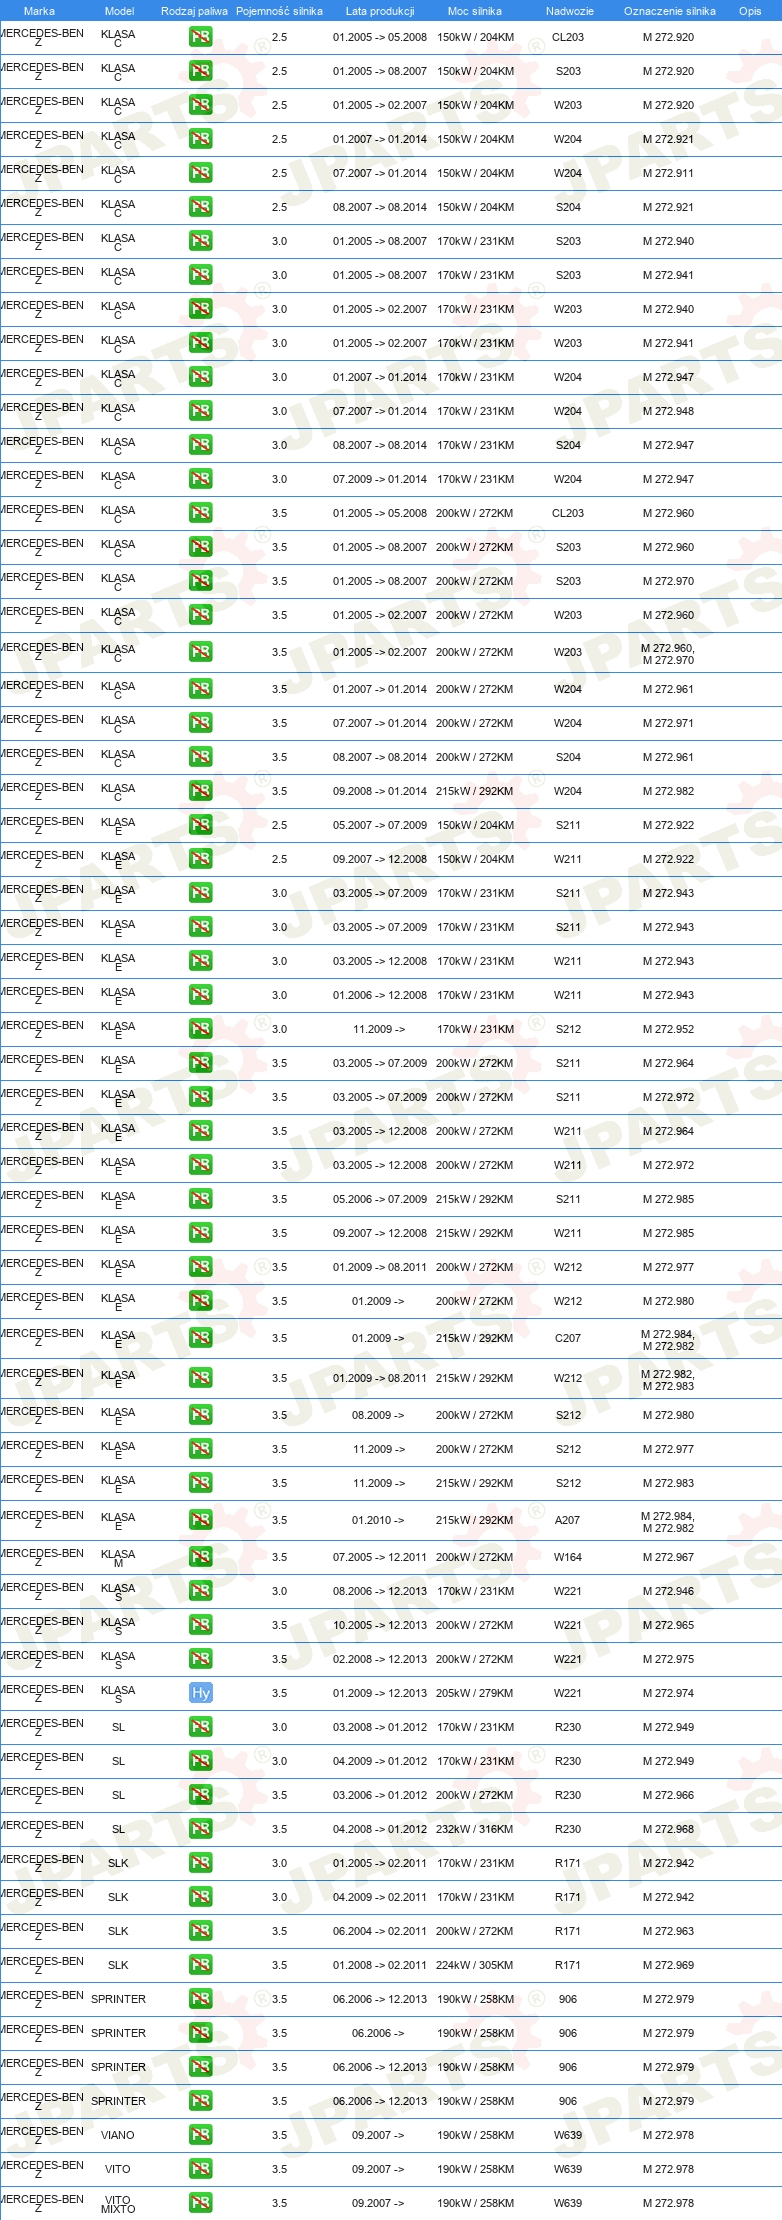Image resolution: width=782 pixels, height=2220 pixels.
Task: Click the petrol icon in the SLK M 272.963 row
Action: point(200,1931)
